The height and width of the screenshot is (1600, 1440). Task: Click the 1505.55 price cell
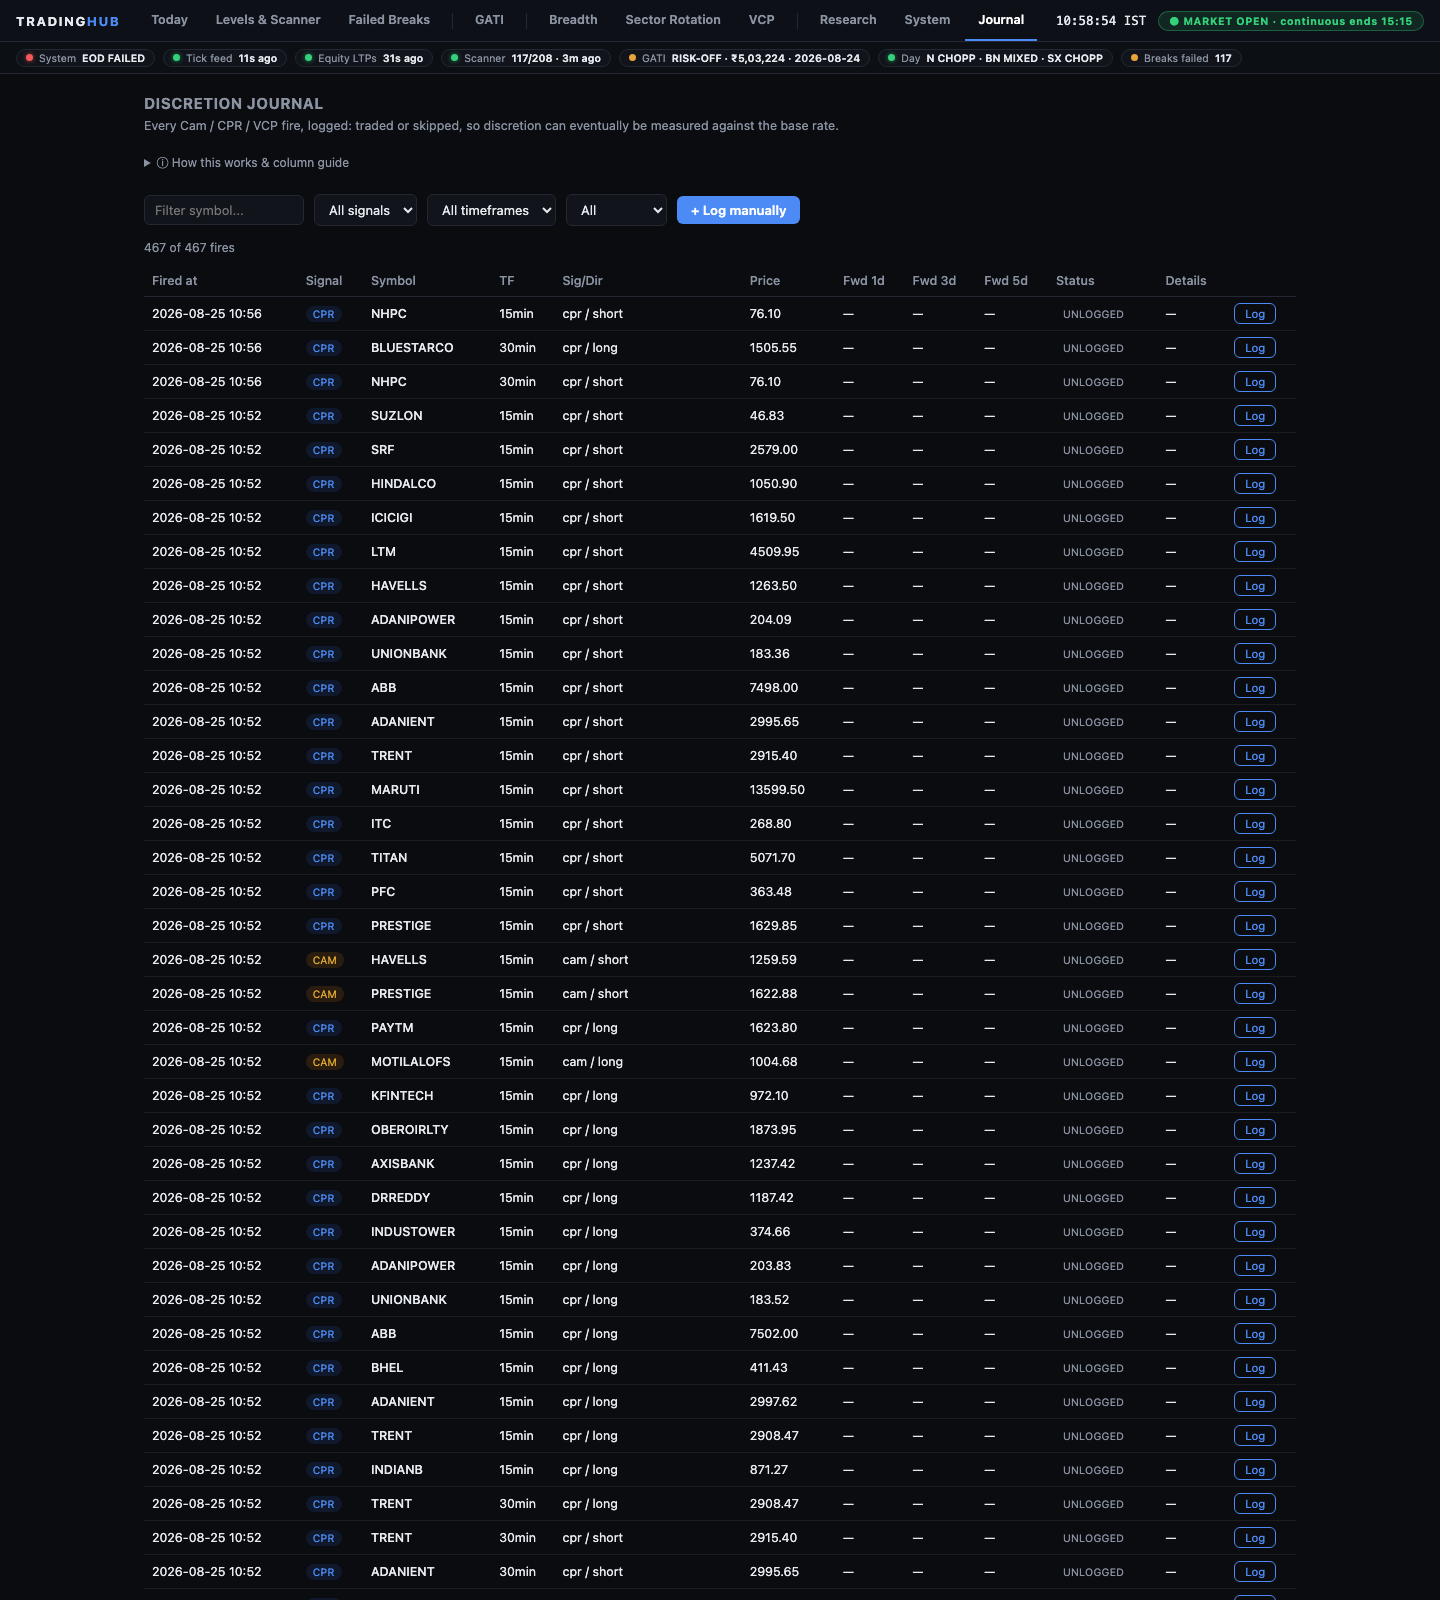click(x=773, y=348)
